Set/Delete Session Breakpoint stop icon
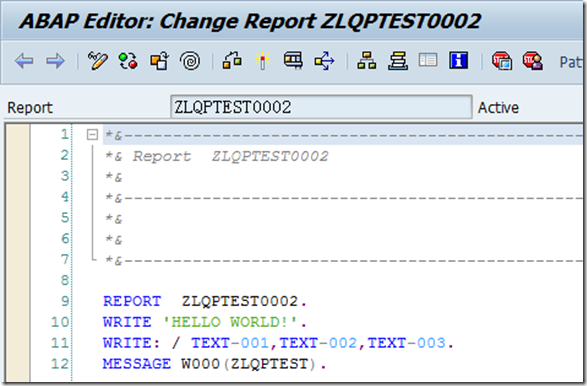The height and width of the screenshot is (386, 587). (x=502, y=61)
